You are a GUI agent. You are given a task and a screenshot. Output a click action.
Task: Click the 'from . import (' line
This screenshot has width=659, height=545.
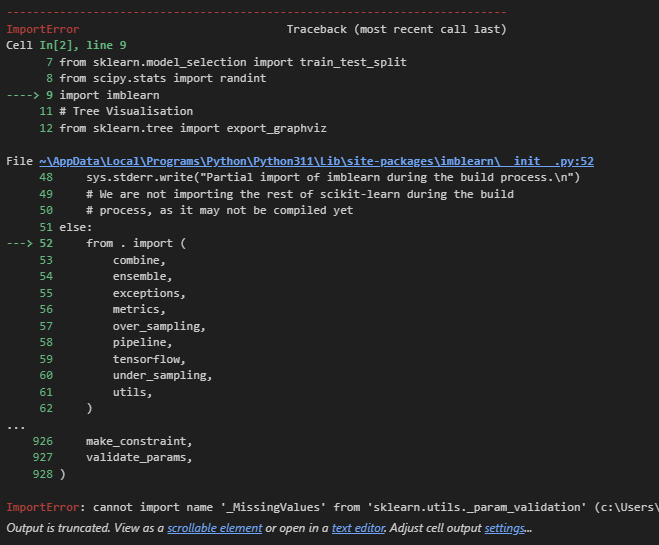(x=136, y=243)
